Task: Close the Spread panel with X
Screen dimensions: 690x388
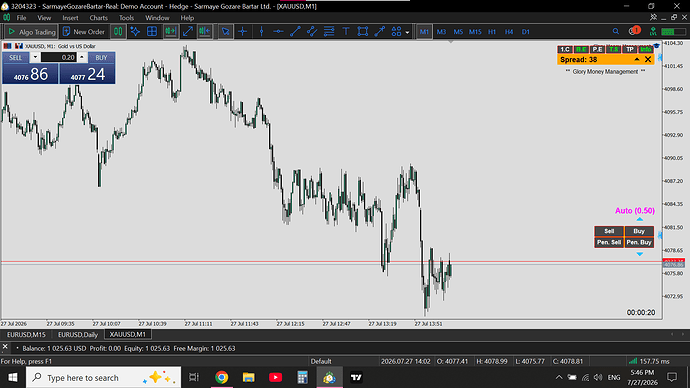Action: [x=648, y=59]
